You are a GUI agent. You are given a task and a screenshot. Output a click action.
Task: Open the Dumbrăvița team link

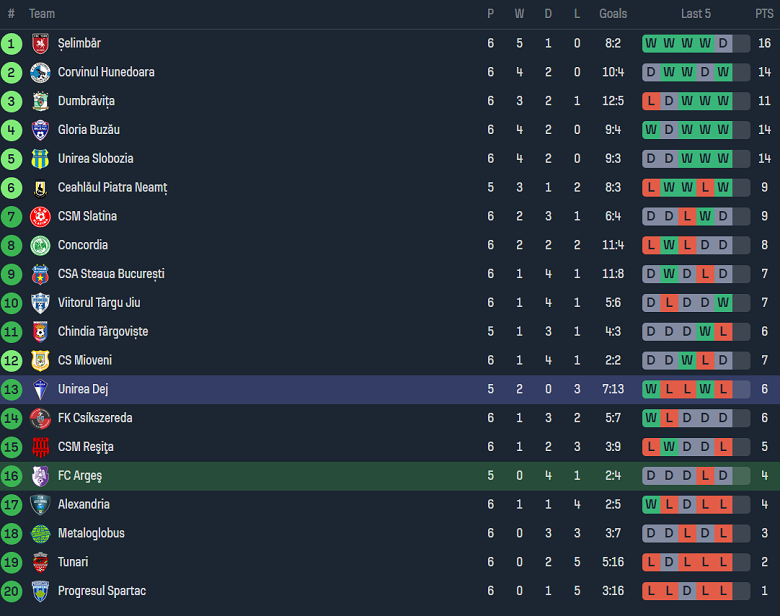coord(86,101)
